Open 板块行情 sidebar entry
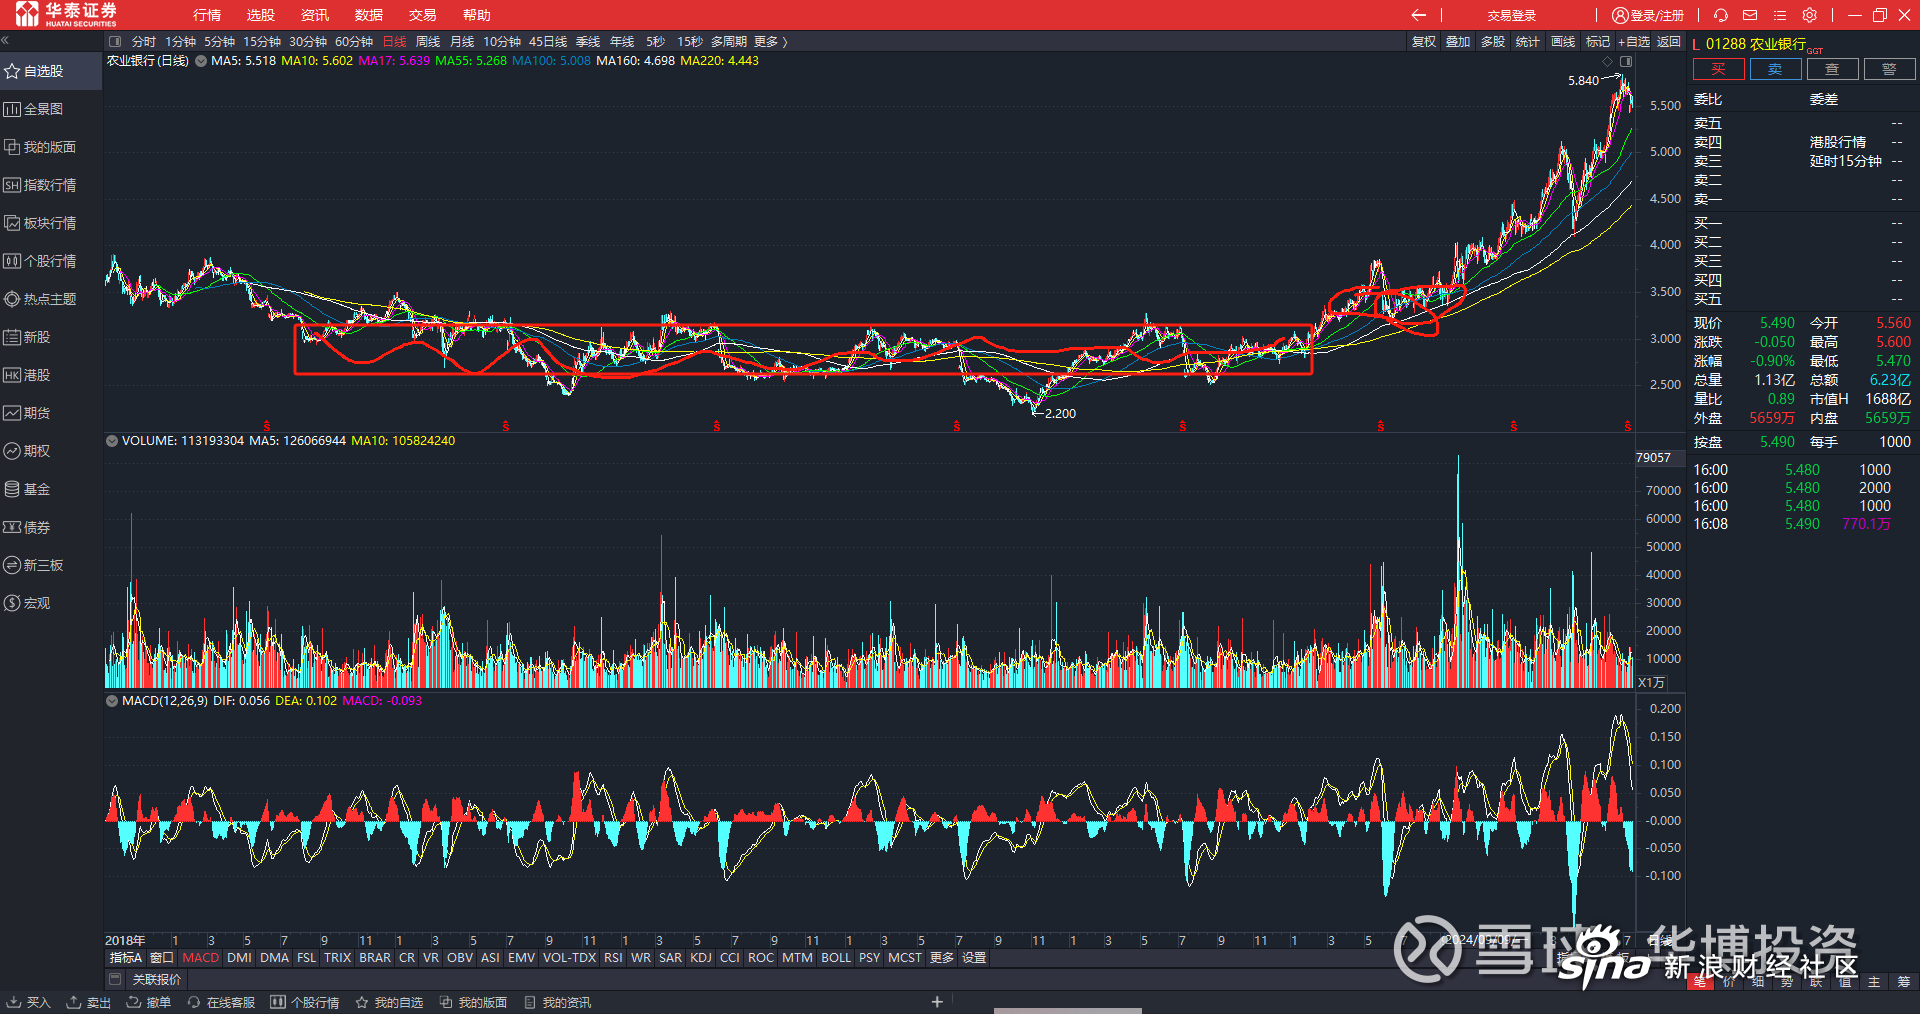The width and height of the screenshot is (1920, 1014). click(40, 223)
